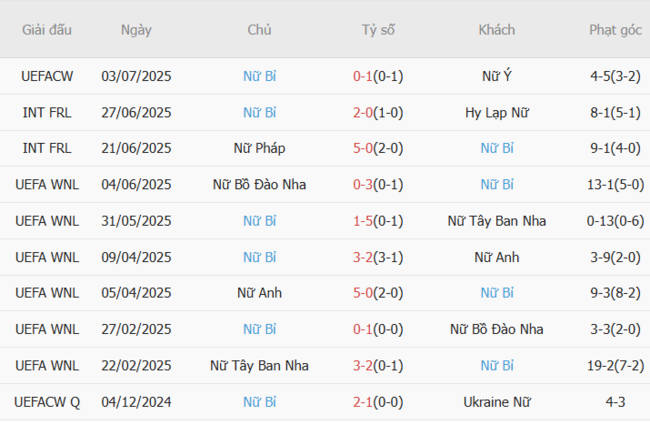Open Nữ Bỉ link in 03/07/2025 row
This screenshot has height=425, width=650.
click(260, 76)
